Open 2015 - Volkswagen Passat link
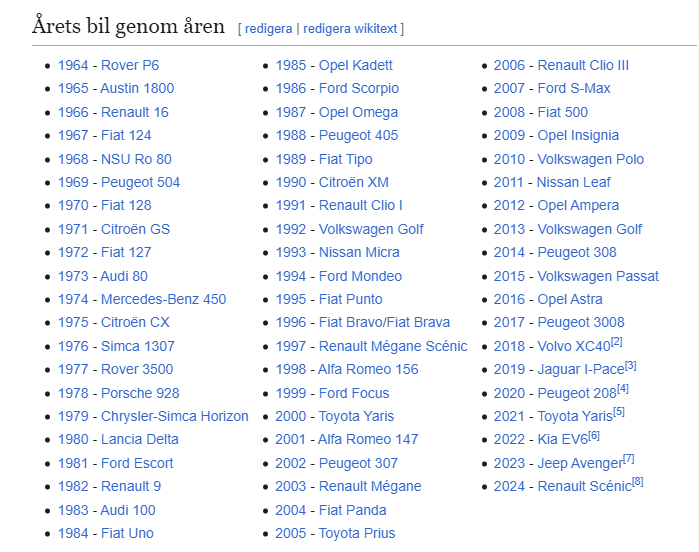The image size is (699, 552). [x=576, y=276]
